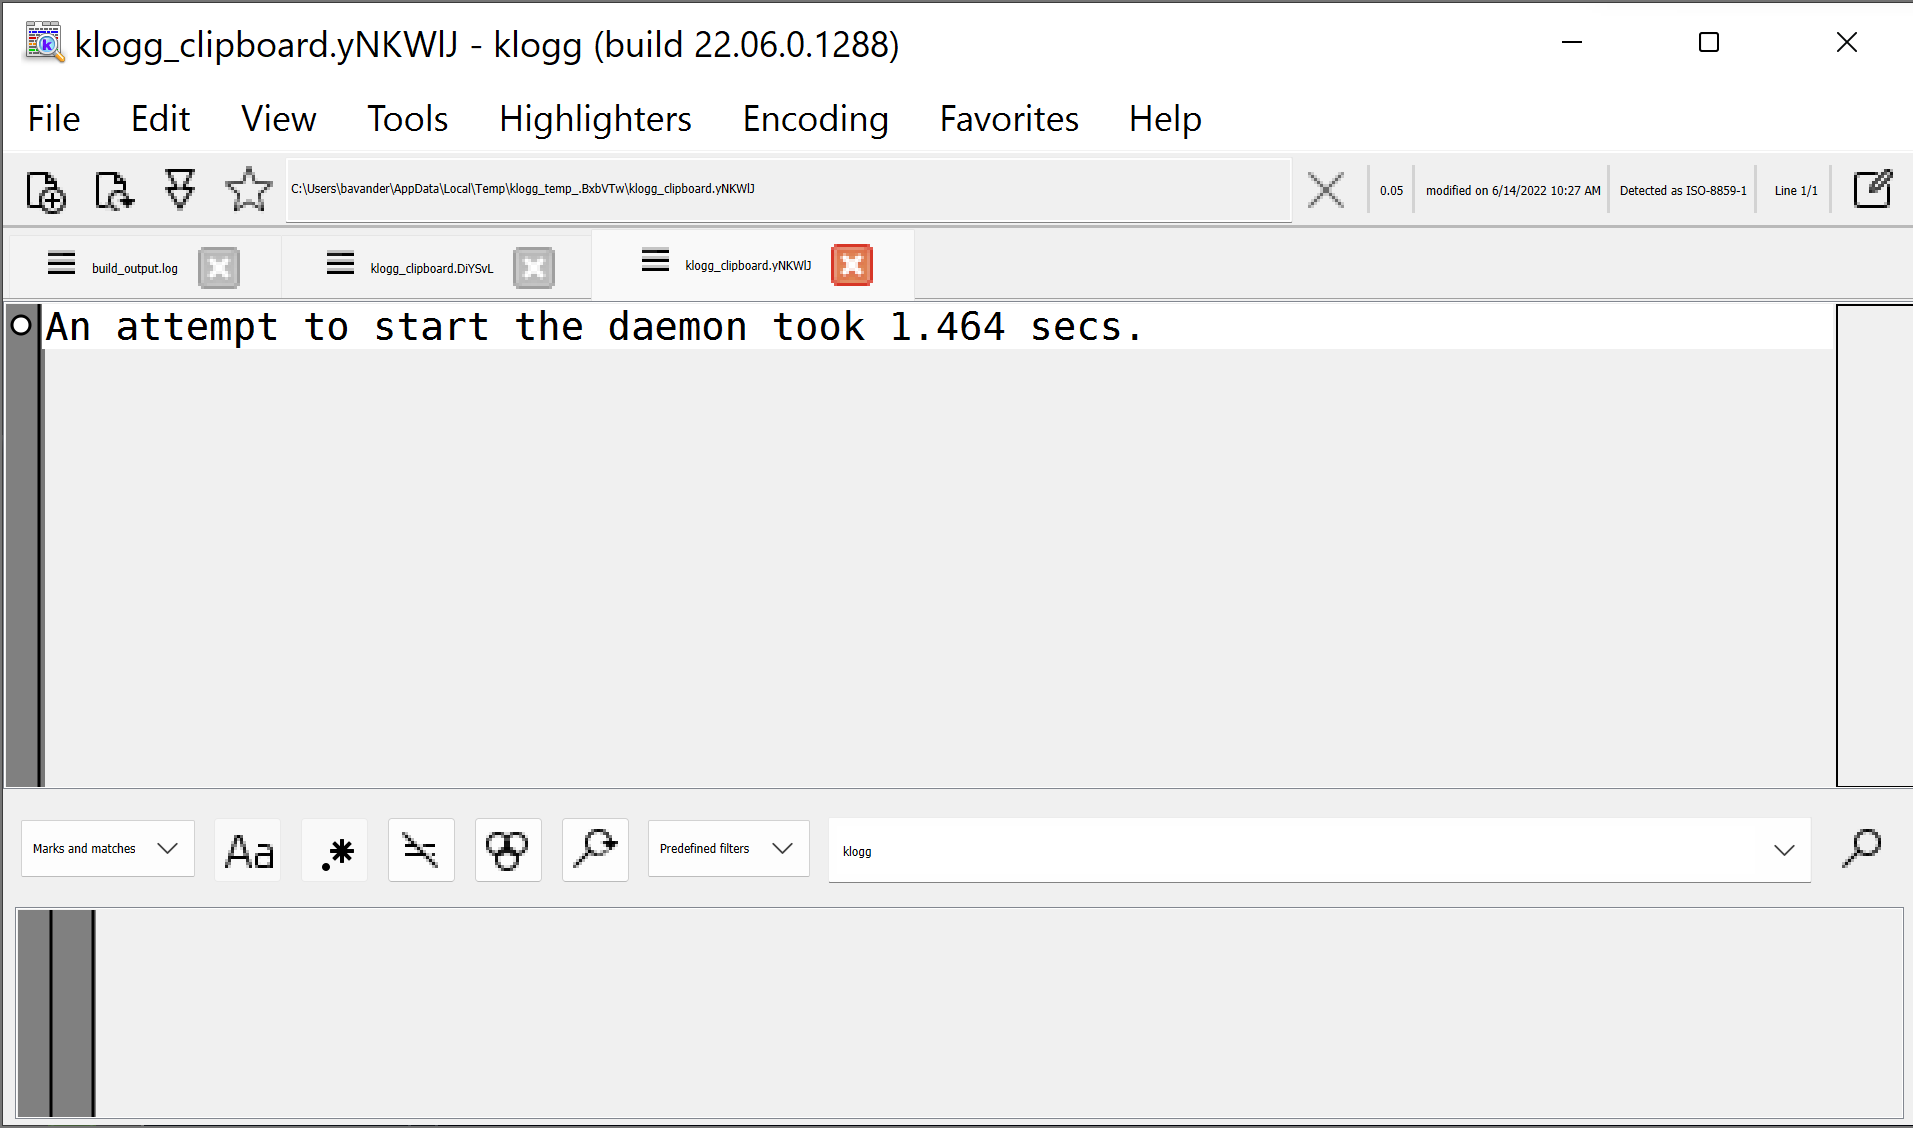This screenshot has height=1128, width=1913.
Task: Click the klogg application icon in title bar
Action: click(44, 43)
